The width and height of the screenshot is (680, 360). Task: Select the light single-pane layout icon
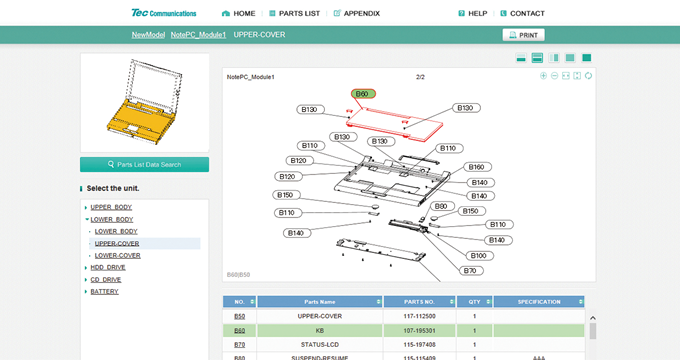tap(570, 58)
